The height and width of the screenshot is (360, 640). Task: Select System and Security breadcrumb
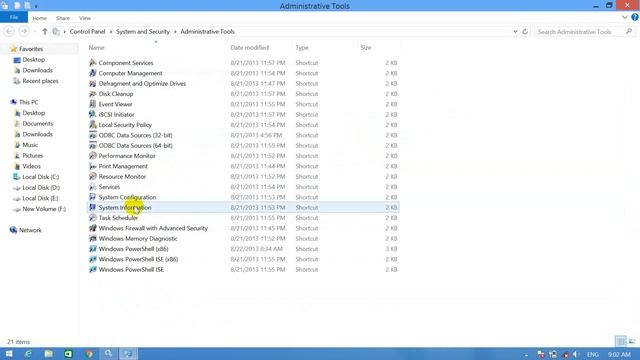pos(142,31)
